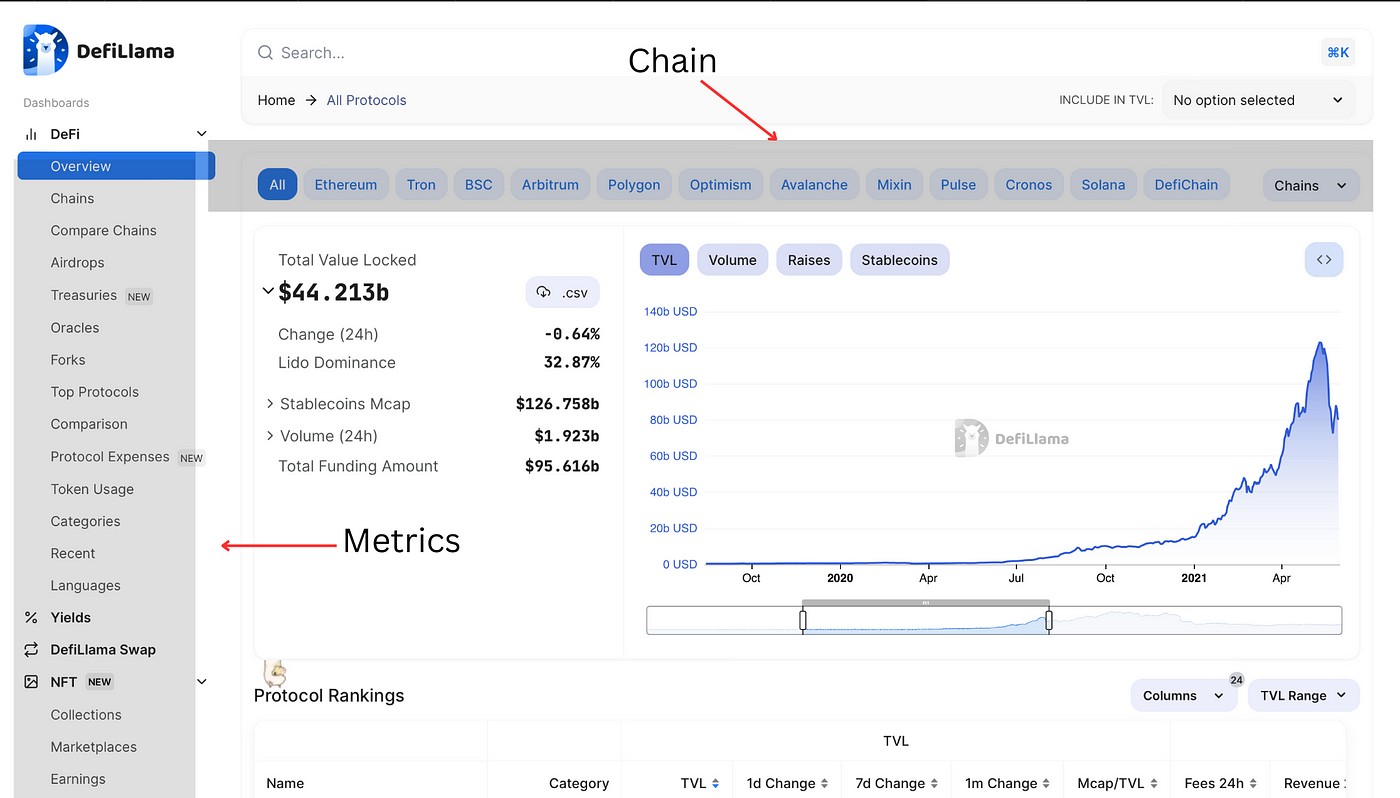This screenshot has width=1400, height=798.
Task: Toggle the Volume chart series
Action: click(x=732, y=260)
